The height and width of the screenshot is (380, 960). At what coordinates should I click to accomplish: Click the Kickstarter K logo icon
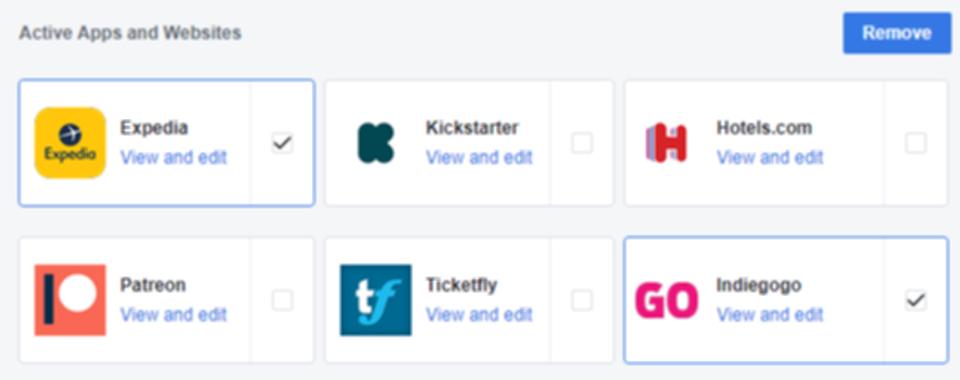[x=376, y=143]
